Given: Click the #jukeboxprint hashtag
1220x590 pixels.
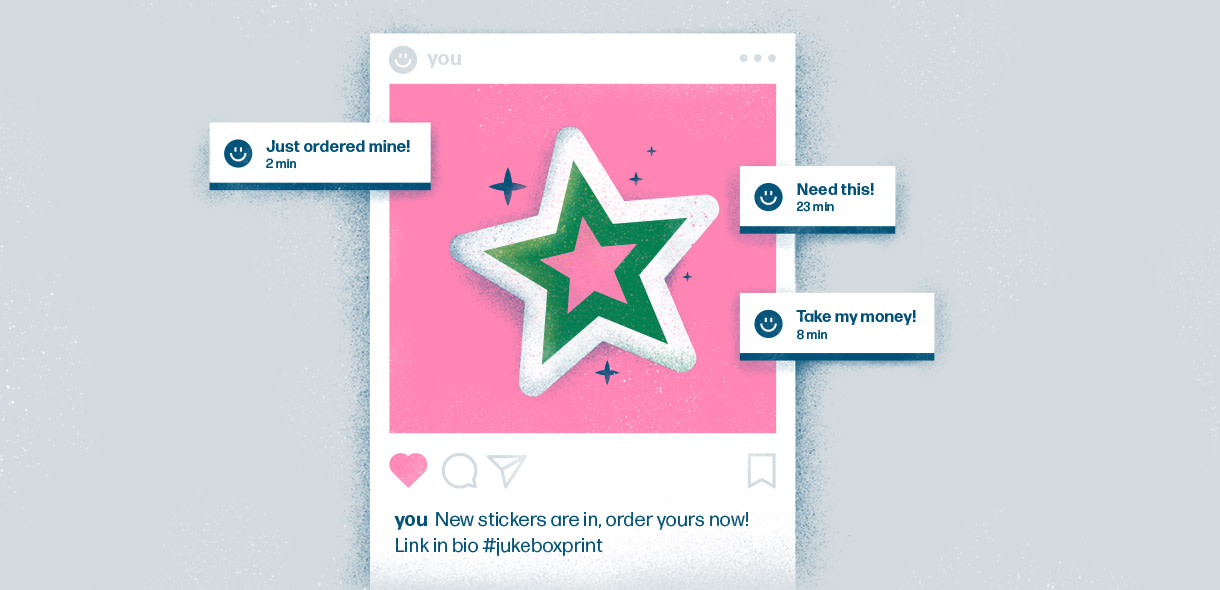Looking at the screenshot, I should 542,546.
